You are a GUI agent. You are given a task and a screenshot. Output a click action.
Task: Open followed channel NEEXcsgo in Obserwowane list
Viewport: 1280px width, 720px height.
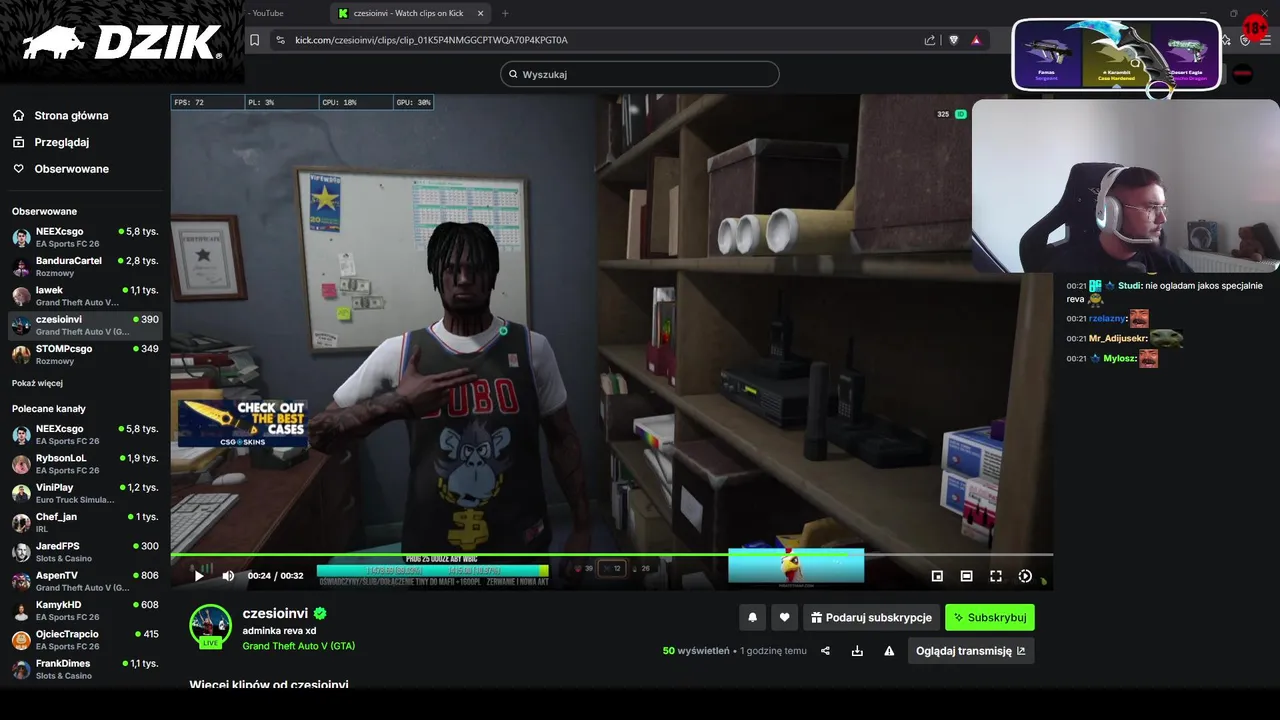point(85,237)
